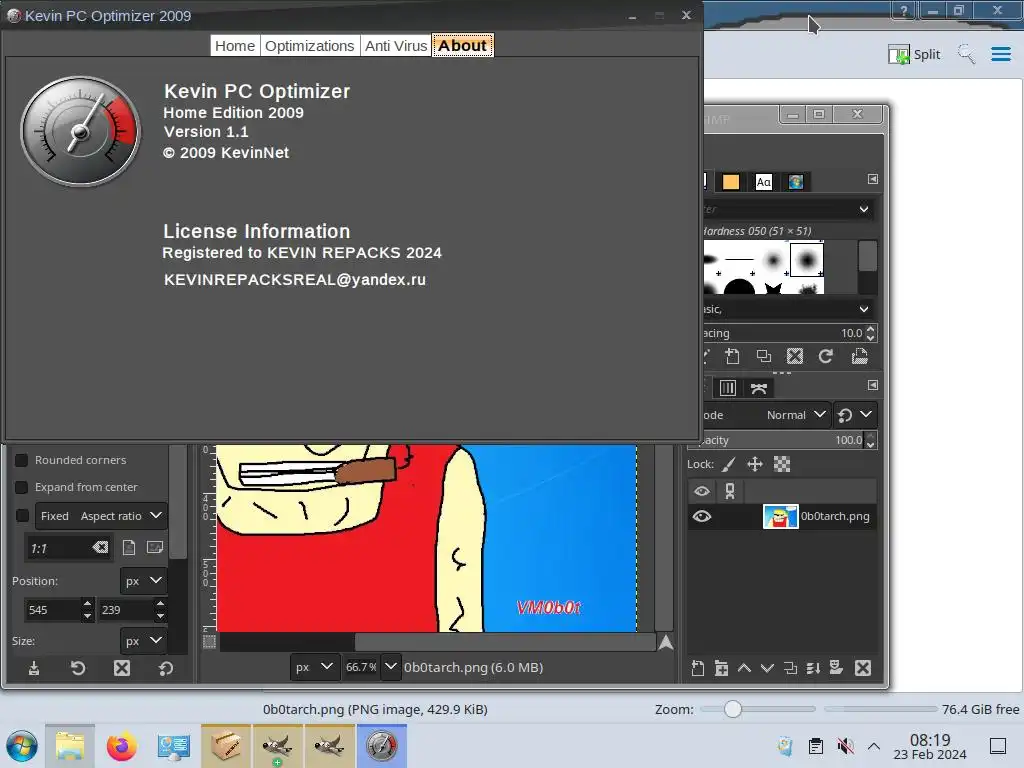
Task: Open the brush tag Basic dropdown
Action: (864, 309)
